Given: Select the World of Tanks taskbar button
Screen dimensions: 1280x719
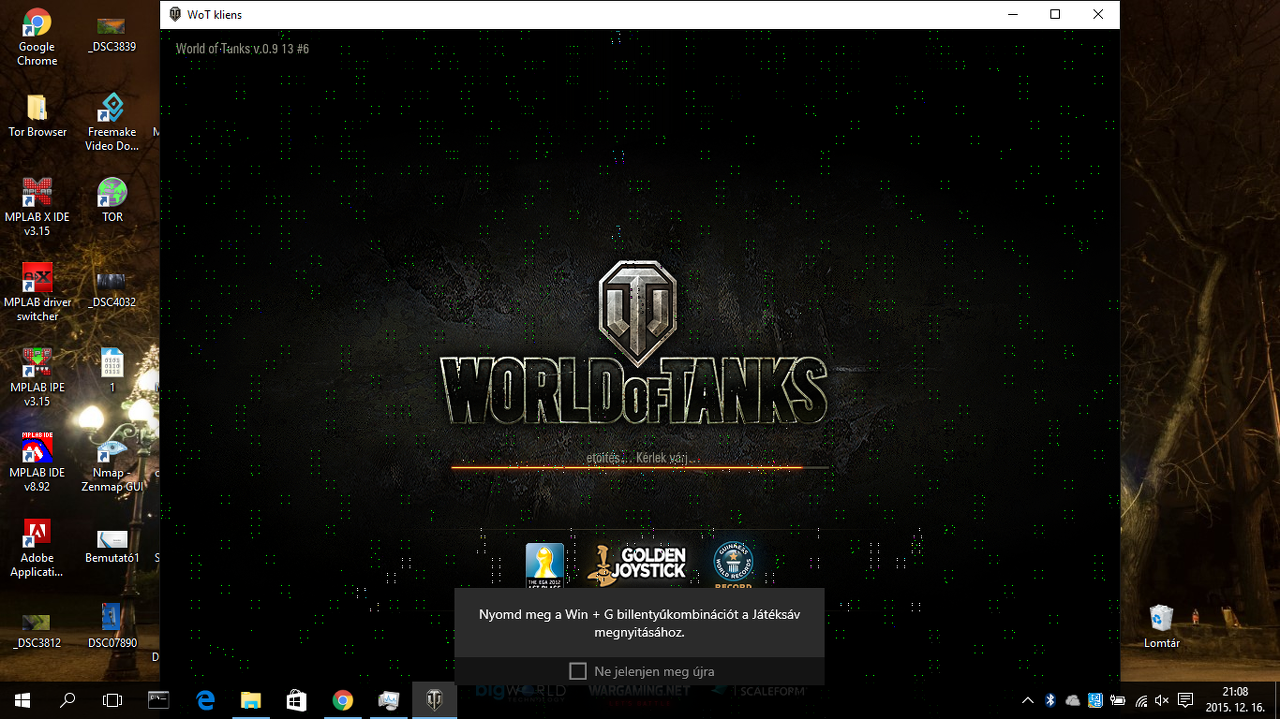Looking at the screenshot, I should 434,700.
